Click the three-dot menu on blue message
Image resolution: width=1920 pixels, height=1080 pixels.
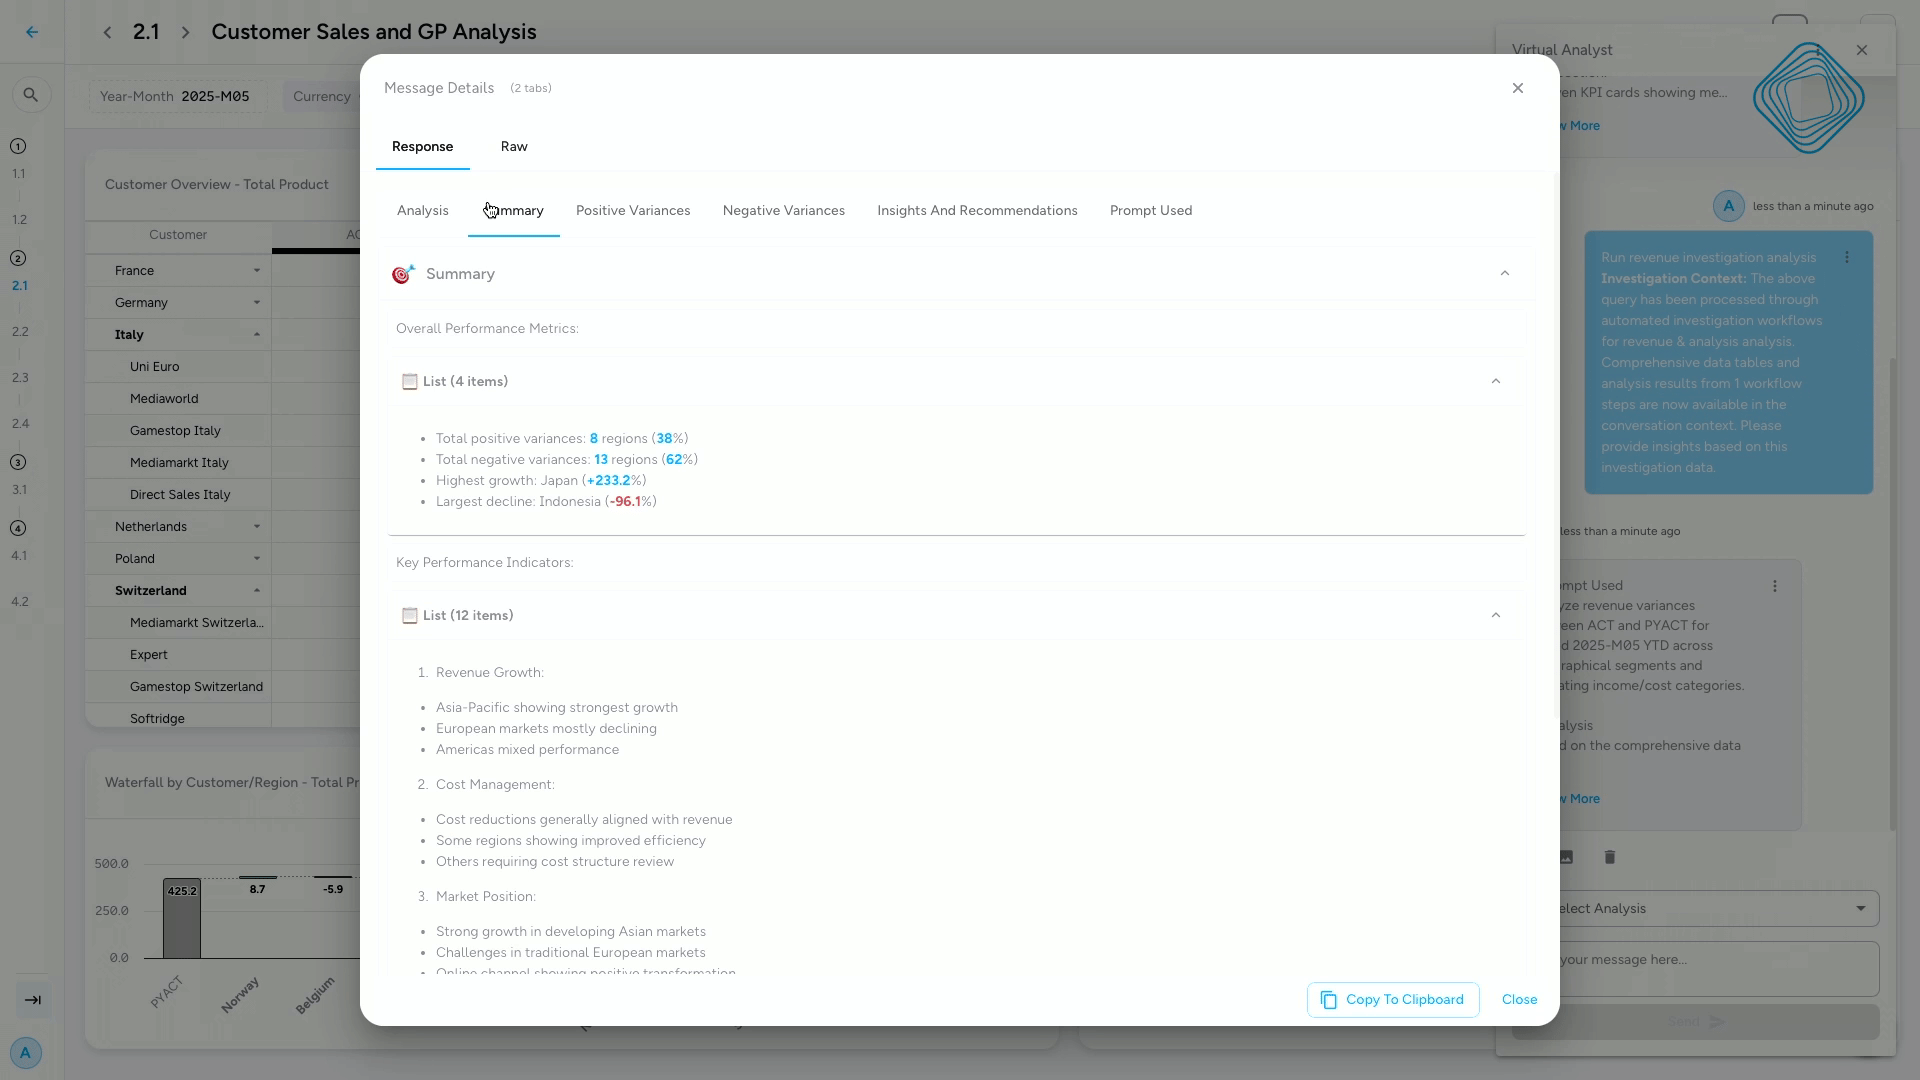click(x=1847, y=258)
